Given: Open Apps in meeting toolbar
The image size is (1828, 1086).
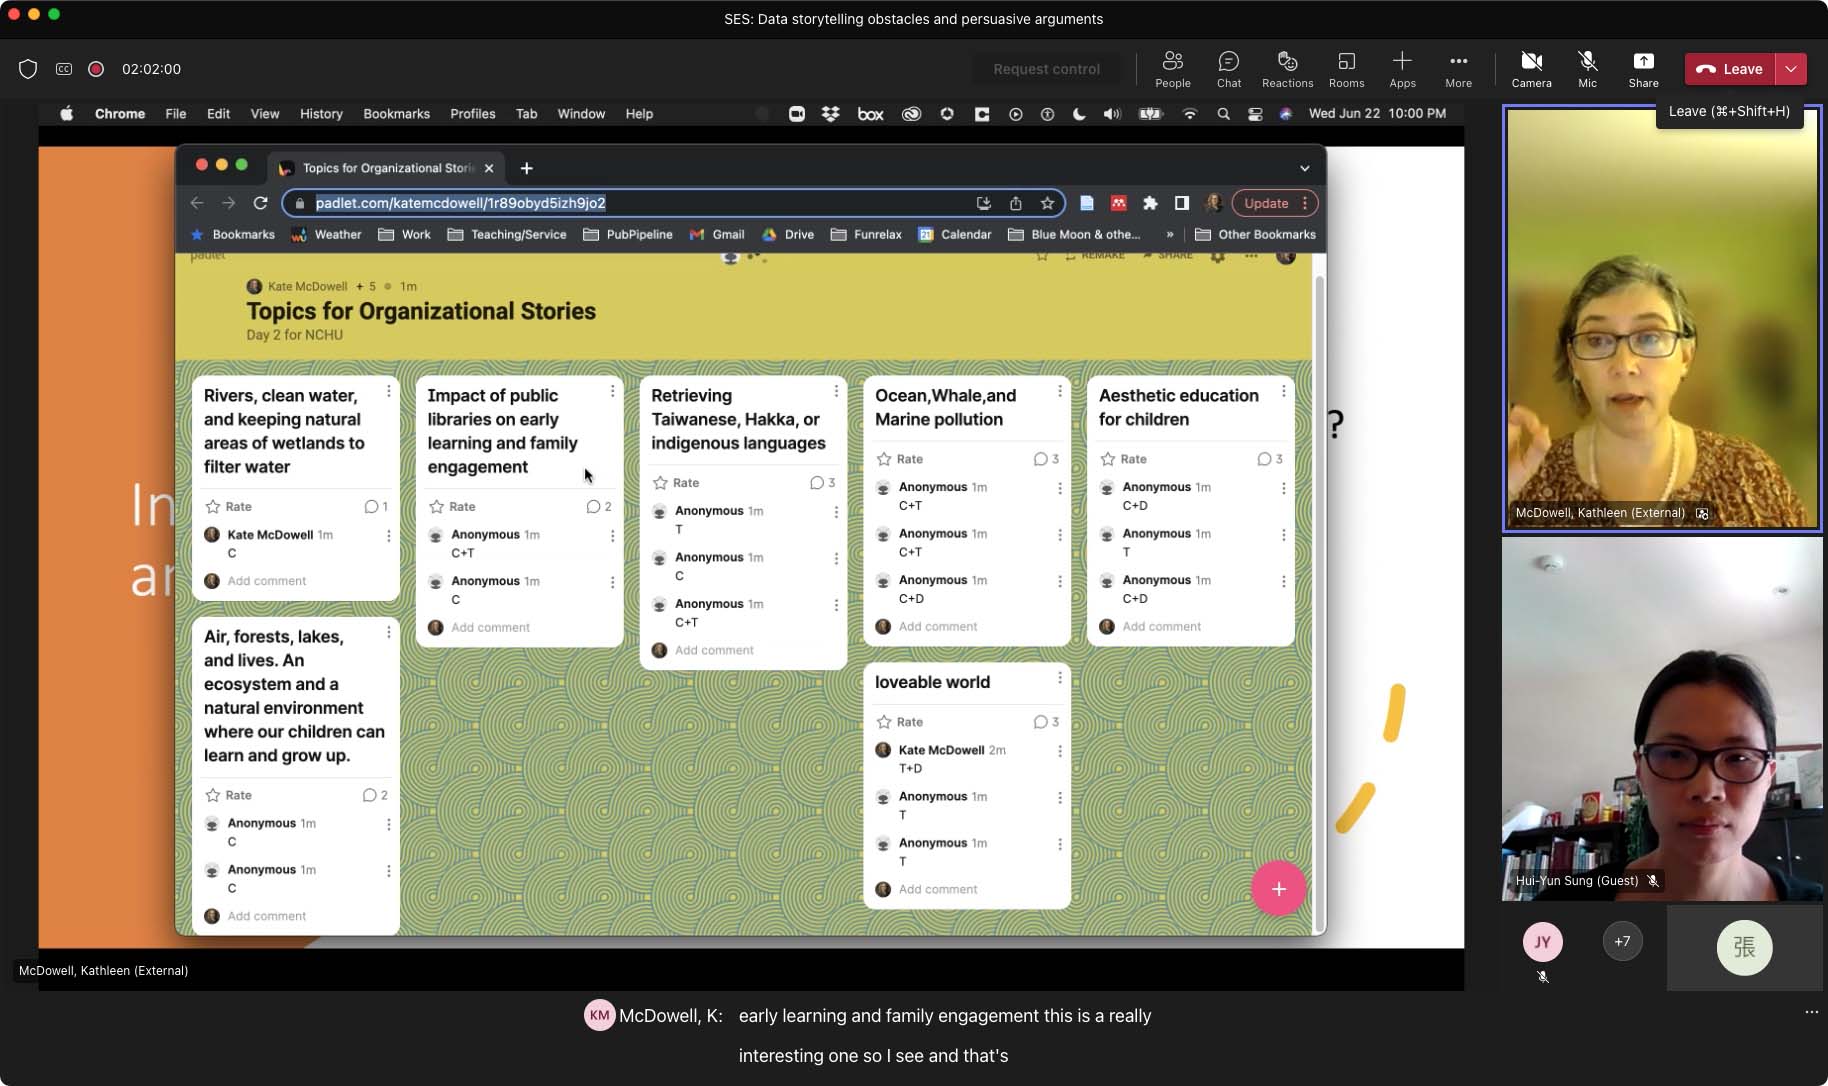Looking at the screenshot, I should [x=1402, y=69].
